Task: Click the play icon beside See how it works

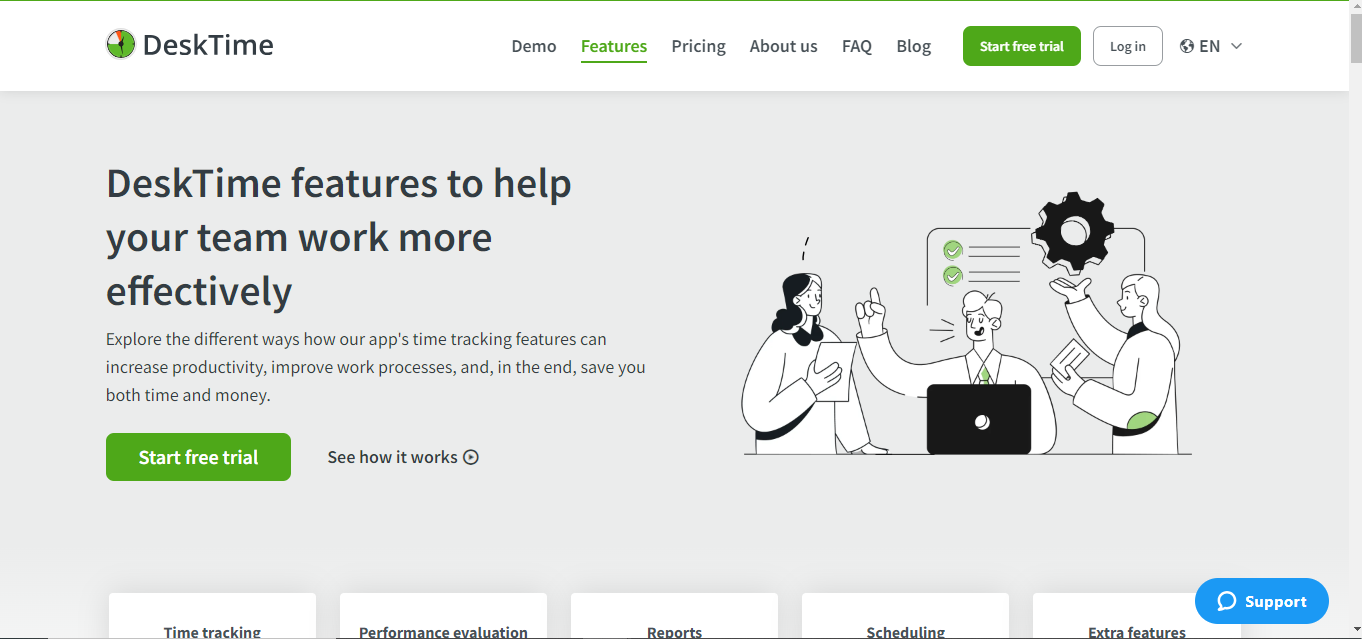Action: [471, 457]
